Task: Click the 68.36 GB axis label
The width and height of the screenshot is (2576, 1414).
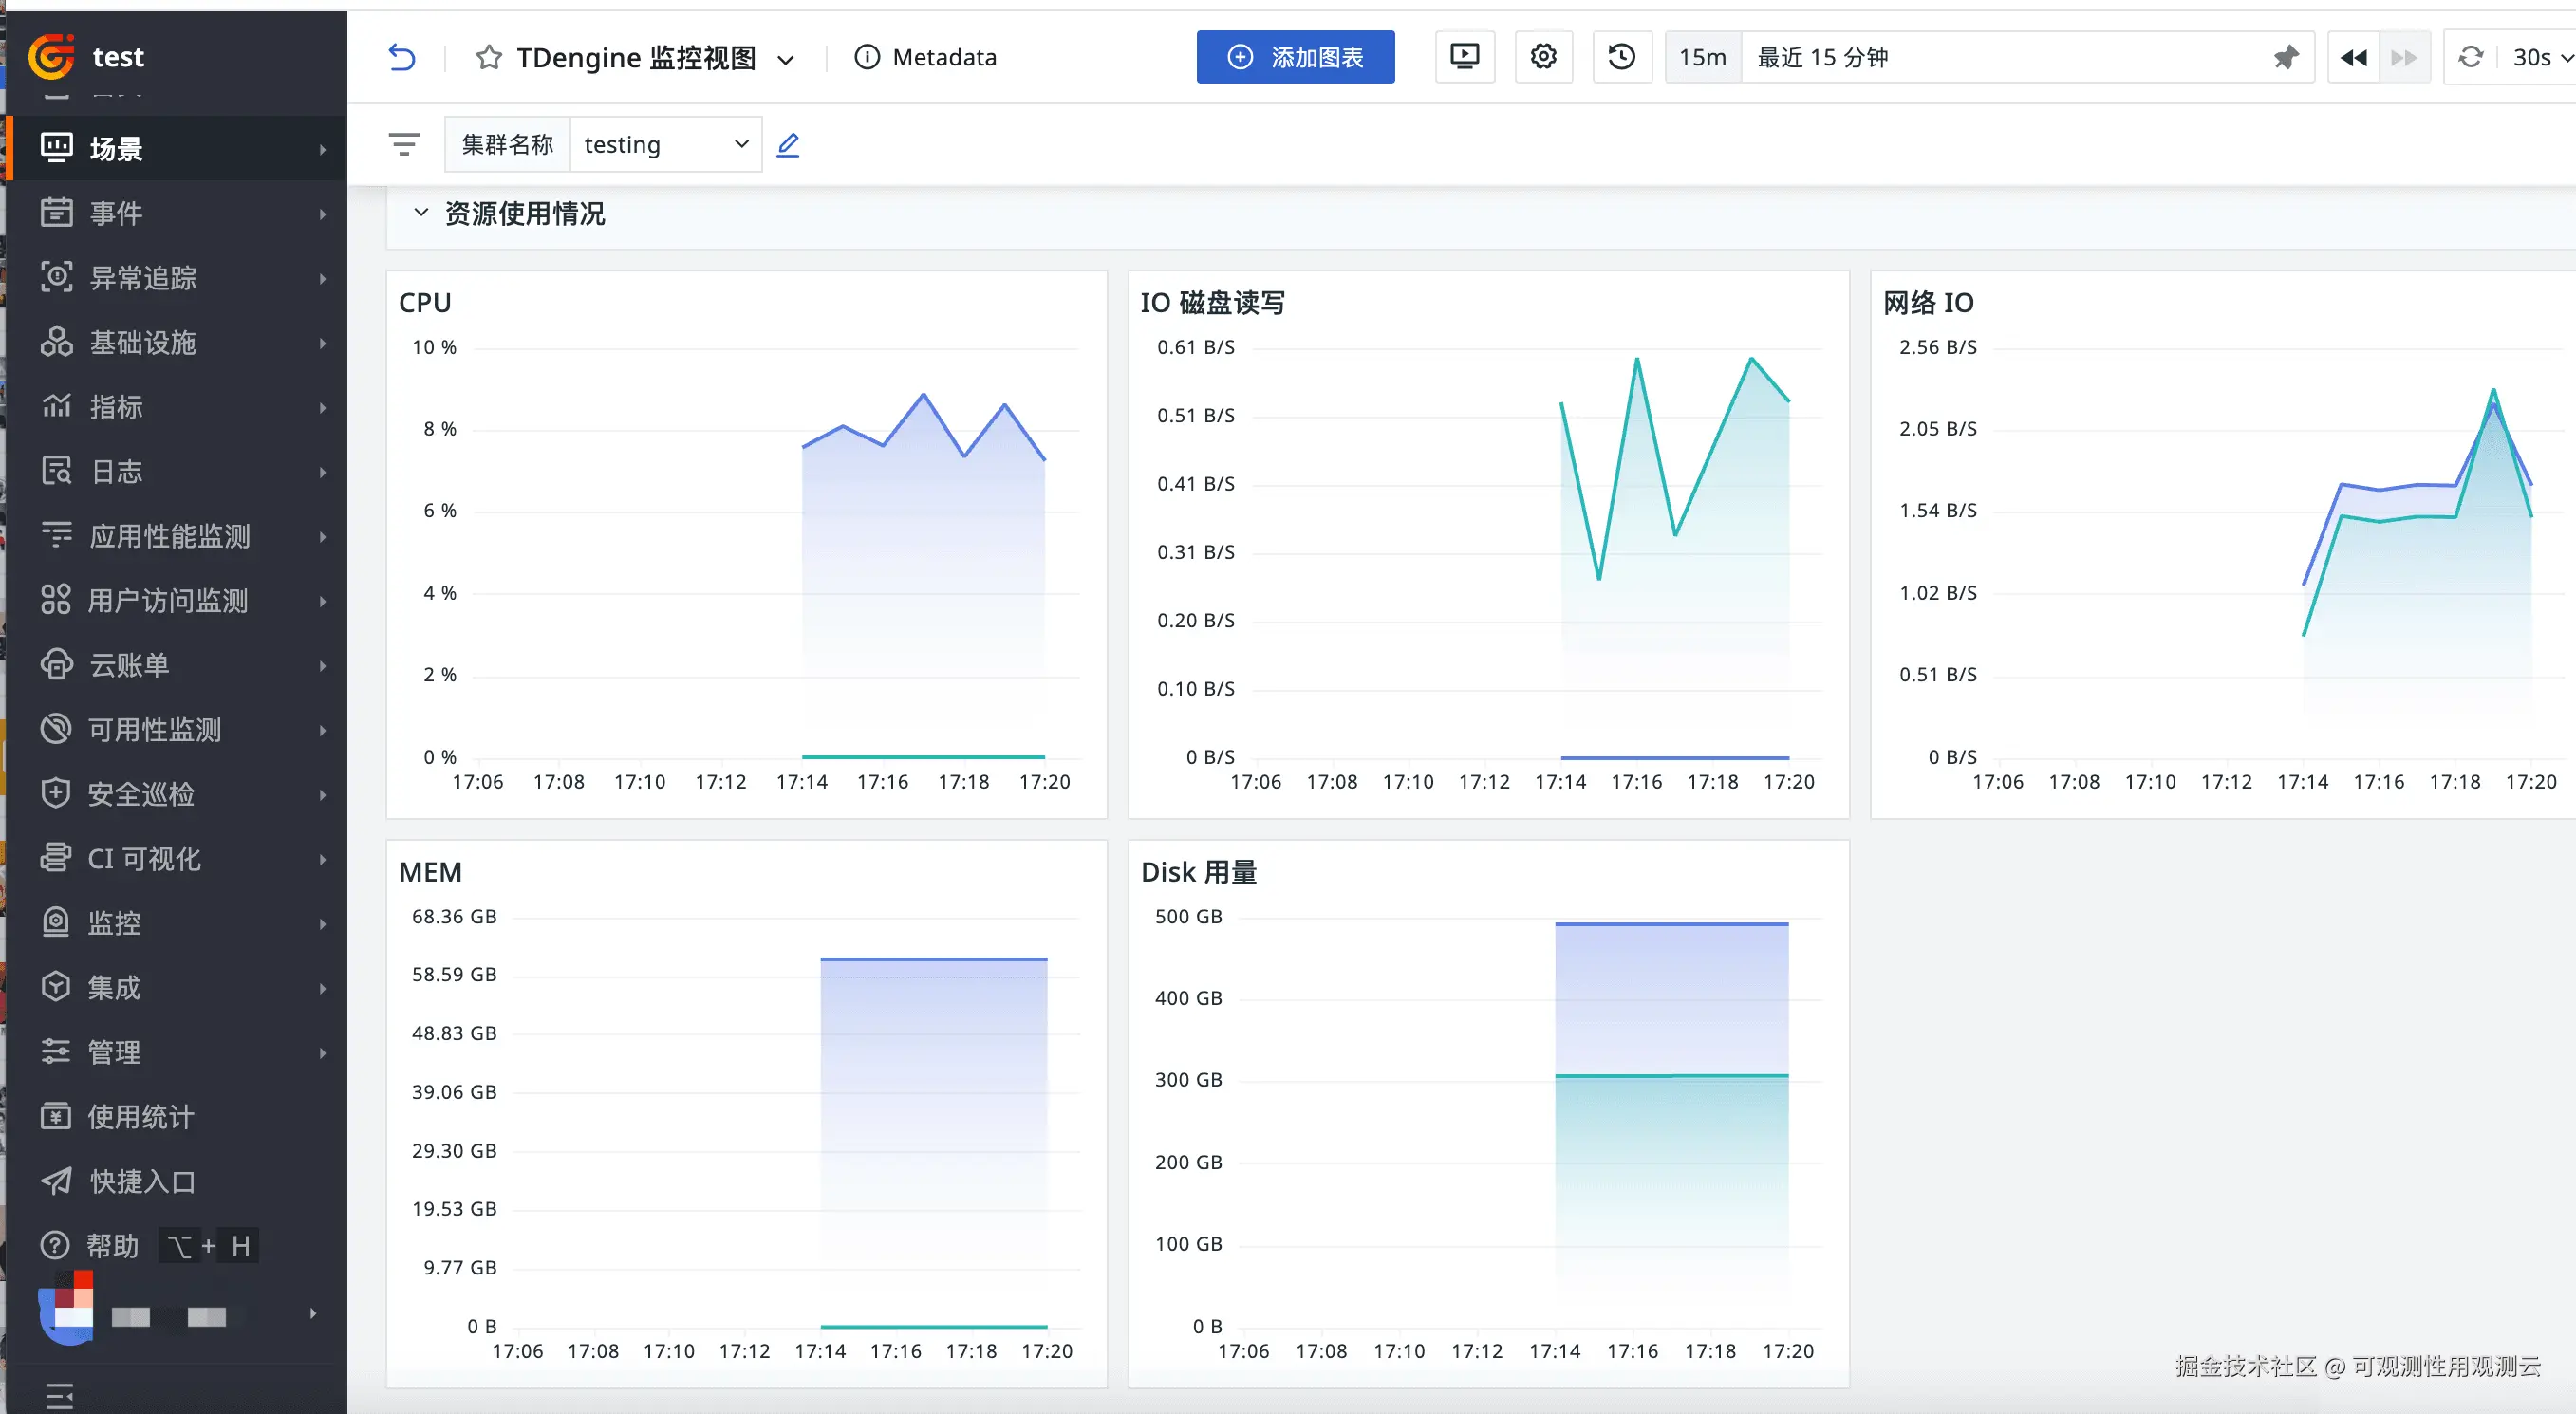Action: click(454, 916)
